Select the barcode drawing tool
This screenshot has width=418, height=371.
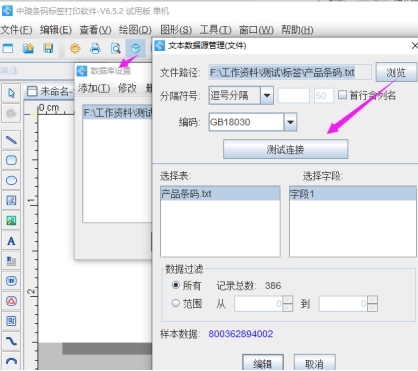coord(11,281)
